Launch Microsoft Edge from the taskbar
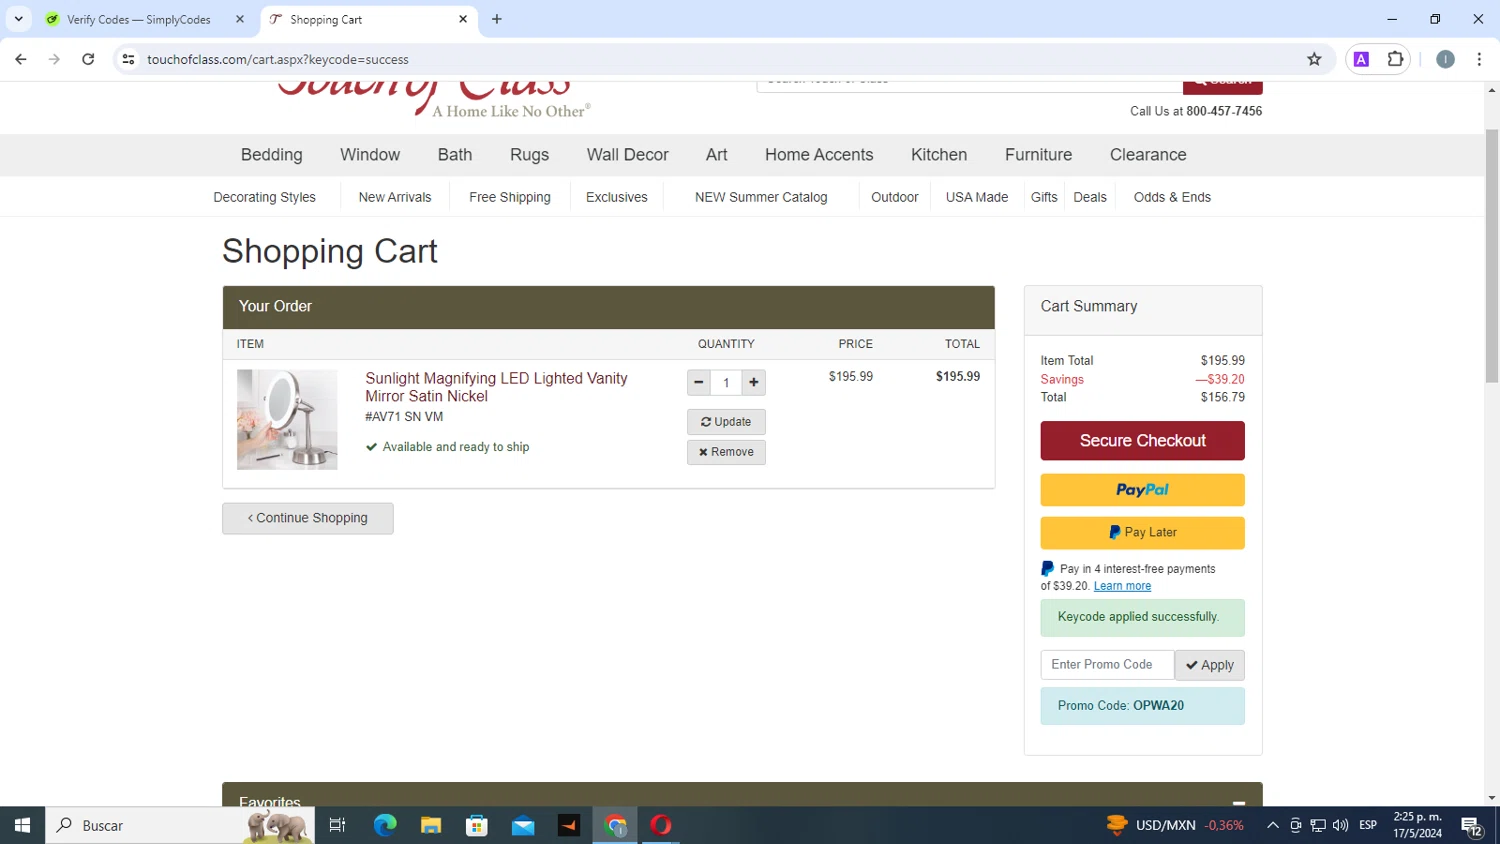 (385, 825)
